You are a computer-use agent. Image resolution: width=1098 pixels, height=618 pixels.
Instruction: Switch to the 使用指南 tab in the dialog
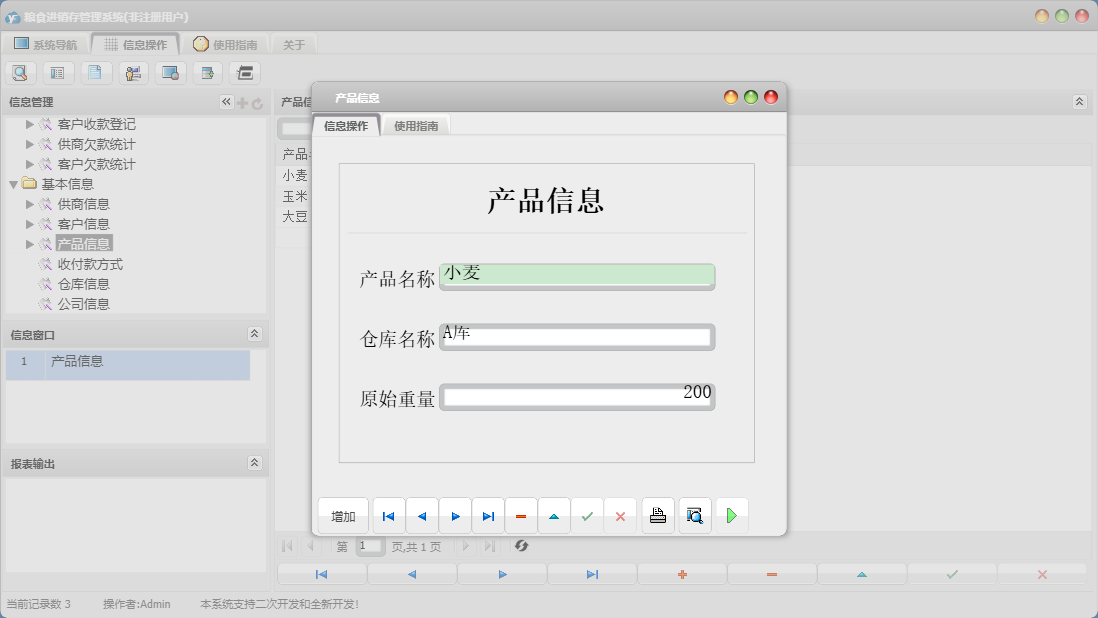416,127
